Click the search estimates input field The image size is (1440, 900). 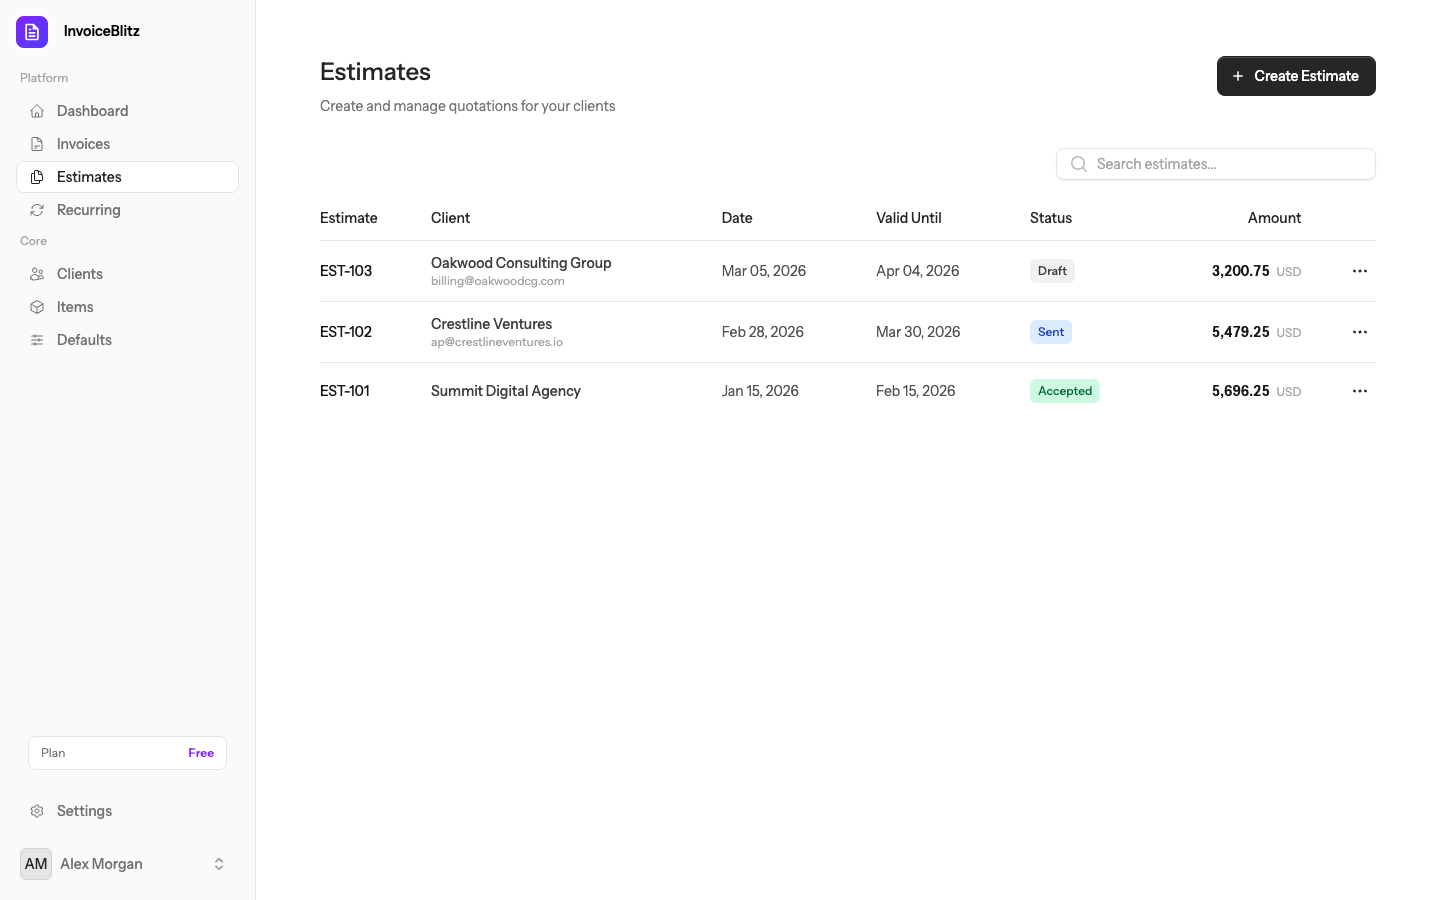point(1215,163)
